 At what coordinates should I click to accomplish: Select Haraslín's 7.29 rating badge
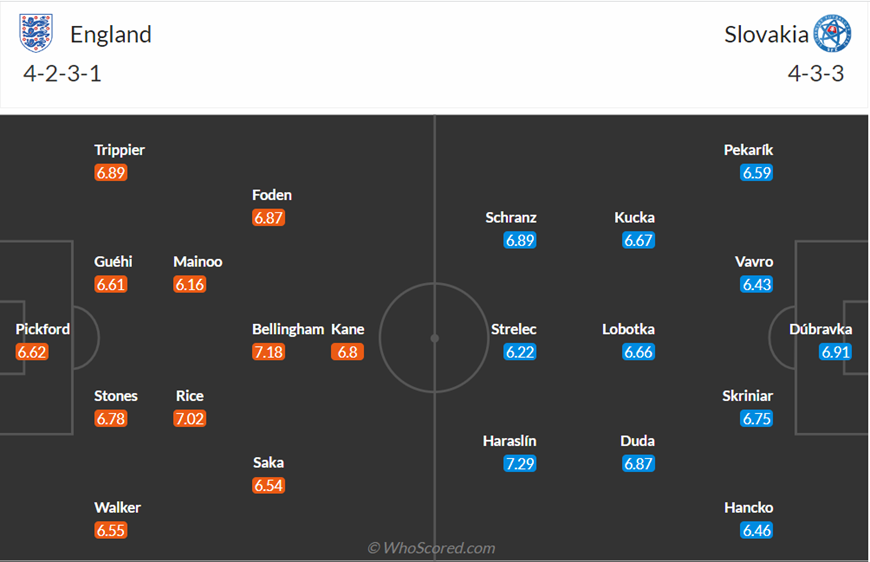point(520,463)
